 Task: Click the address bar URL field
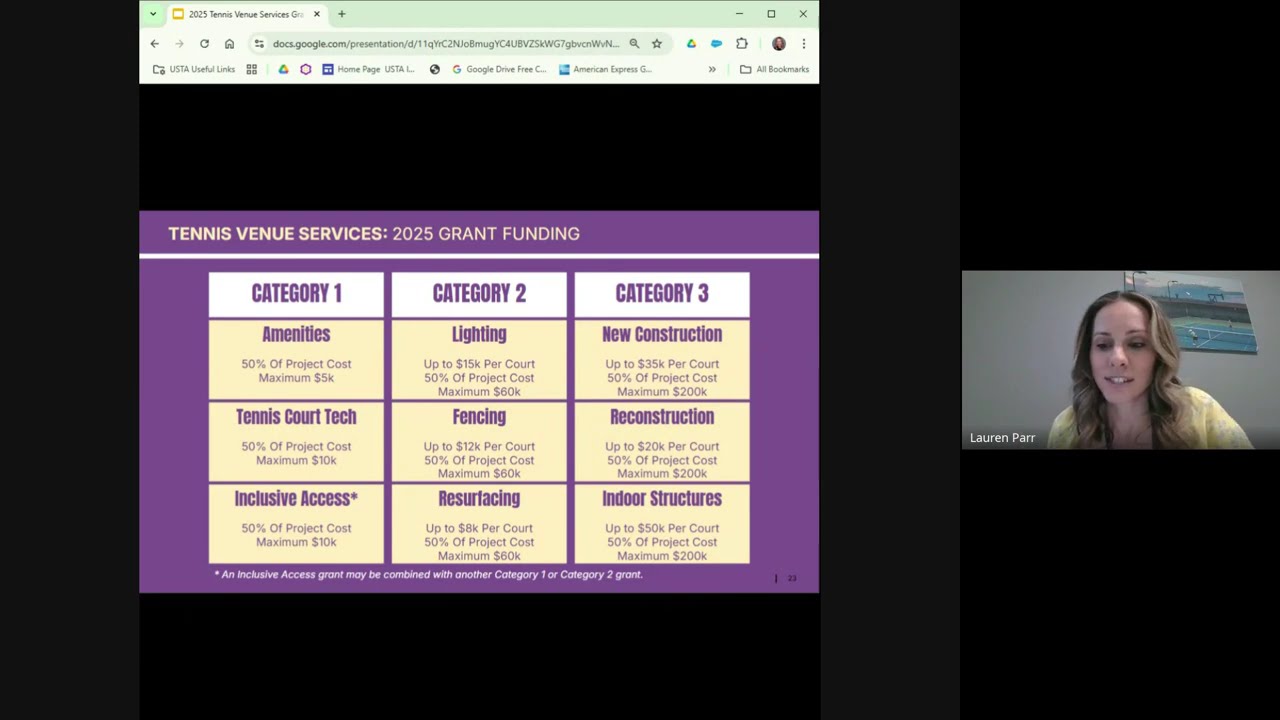click(x=446, y=44)
